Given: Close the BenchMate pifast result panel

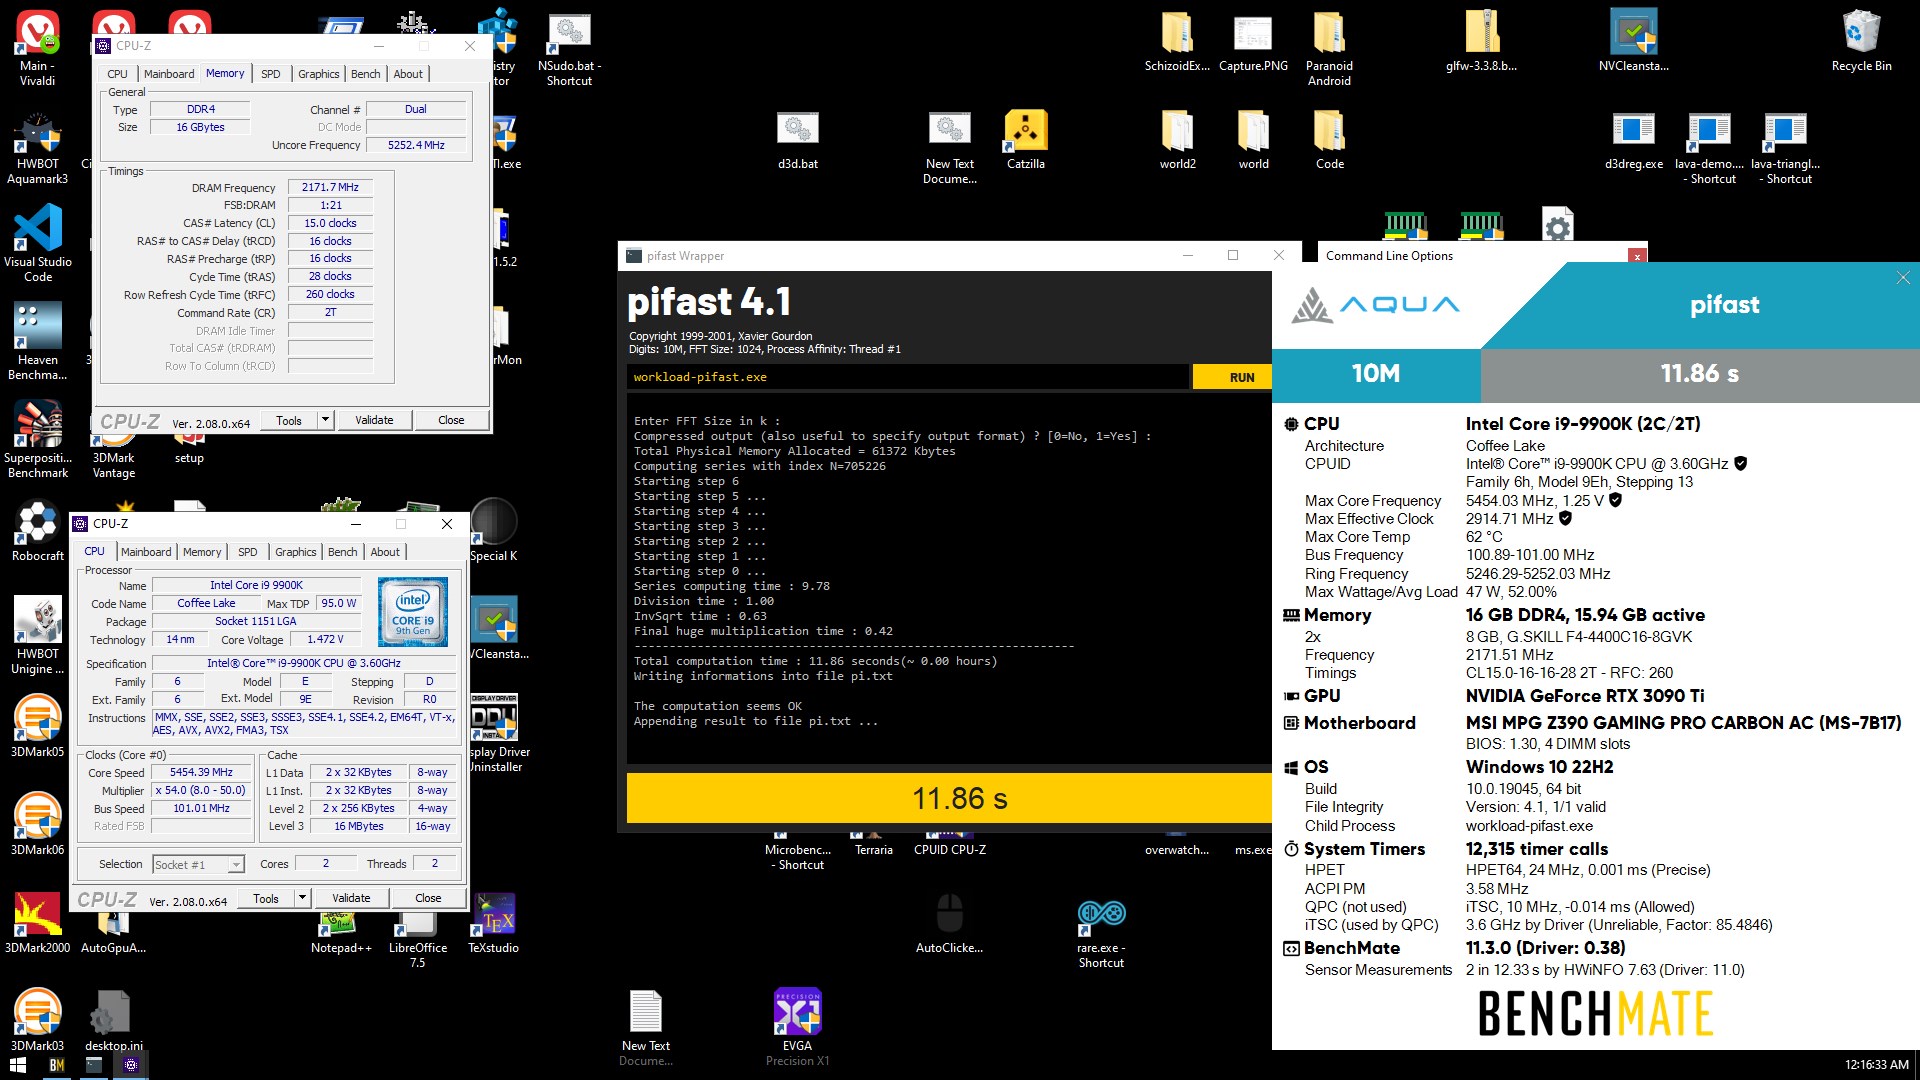Looking at the screenshot, I should pyautogui.click(x=1902, y=278).
